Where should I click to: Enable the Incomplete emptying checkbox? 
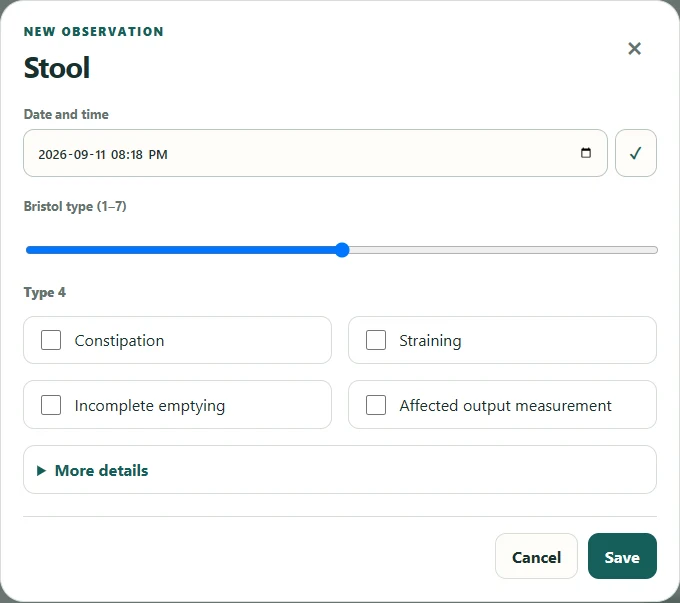[51, 405]
